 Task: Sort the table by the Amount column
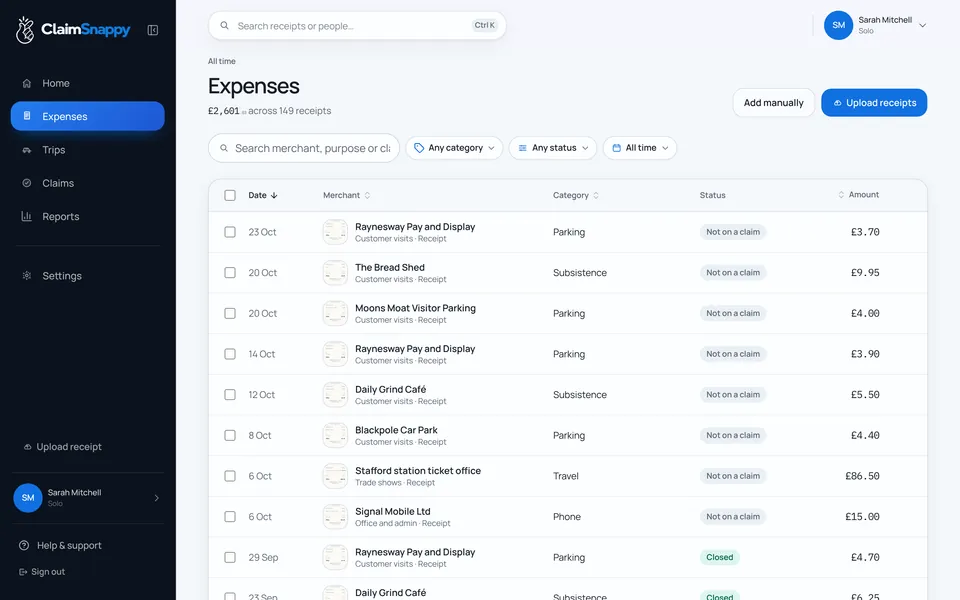[x=858, y=195]
